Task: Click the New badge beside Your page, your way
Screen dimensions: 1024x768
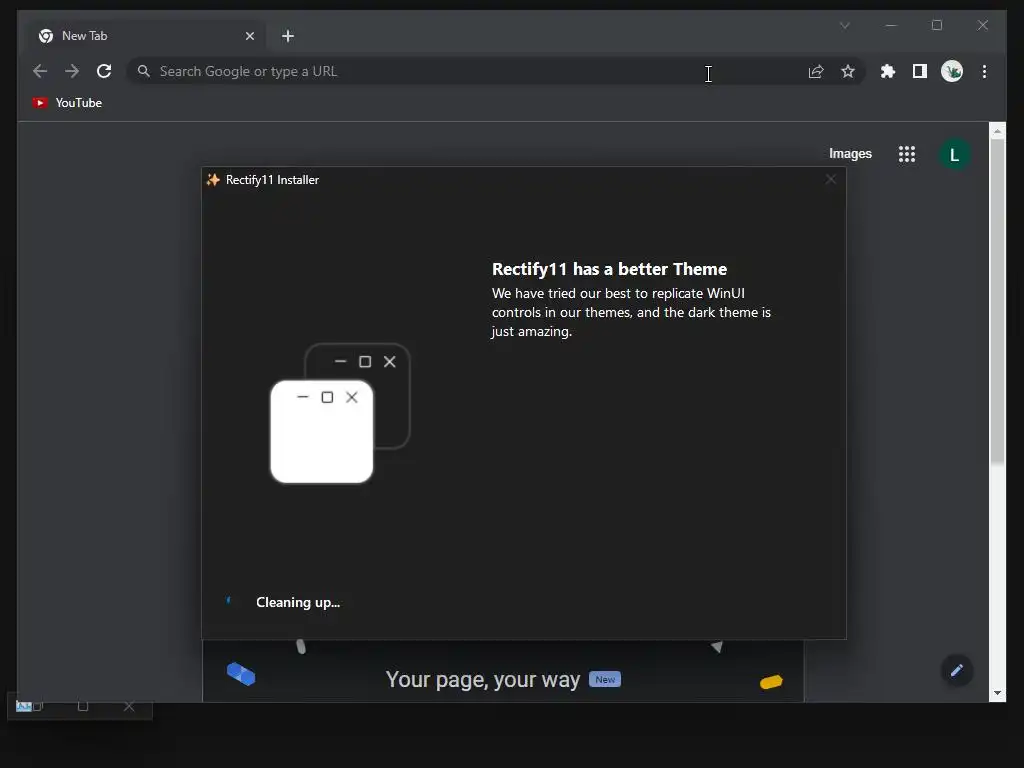Action: coord(605,679)
